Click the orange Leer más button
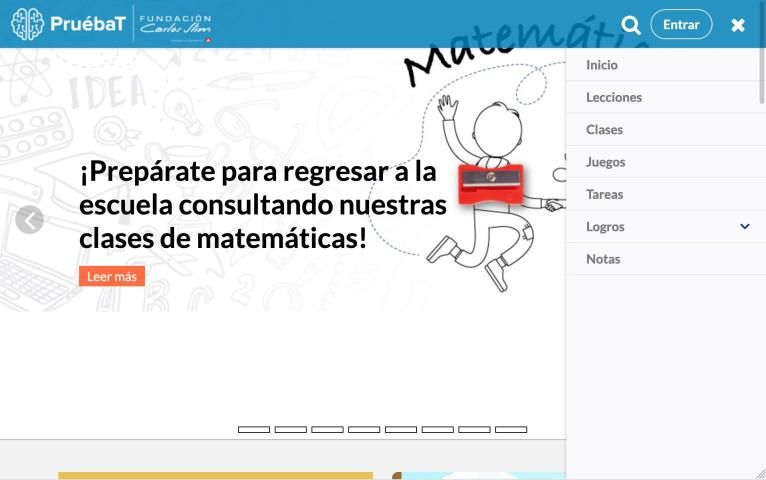 (x=112, y=276)
